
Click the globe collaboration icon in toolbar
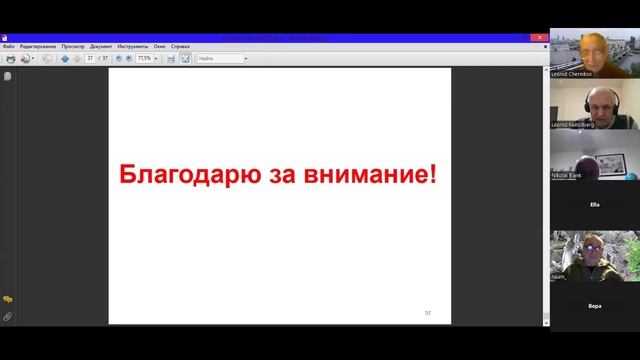pos(25,59)
